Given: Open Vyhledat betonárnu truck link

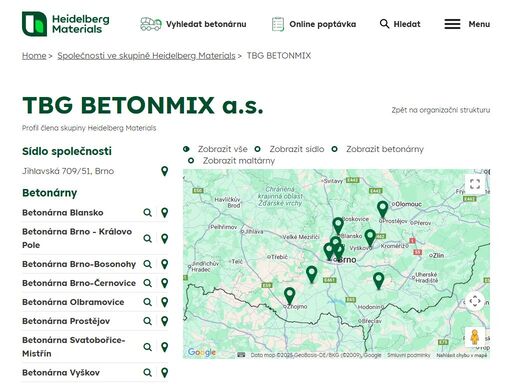Looking at the screenshot, I should point(193,24).
